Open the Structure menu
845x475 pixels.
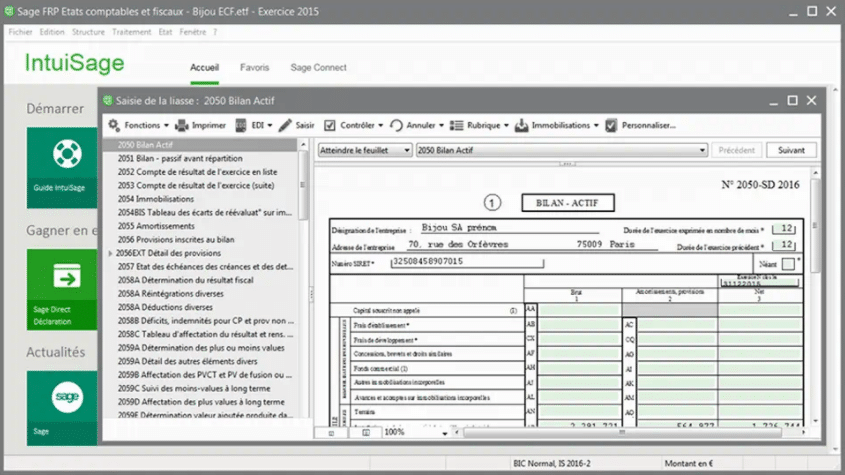(88, 32)
